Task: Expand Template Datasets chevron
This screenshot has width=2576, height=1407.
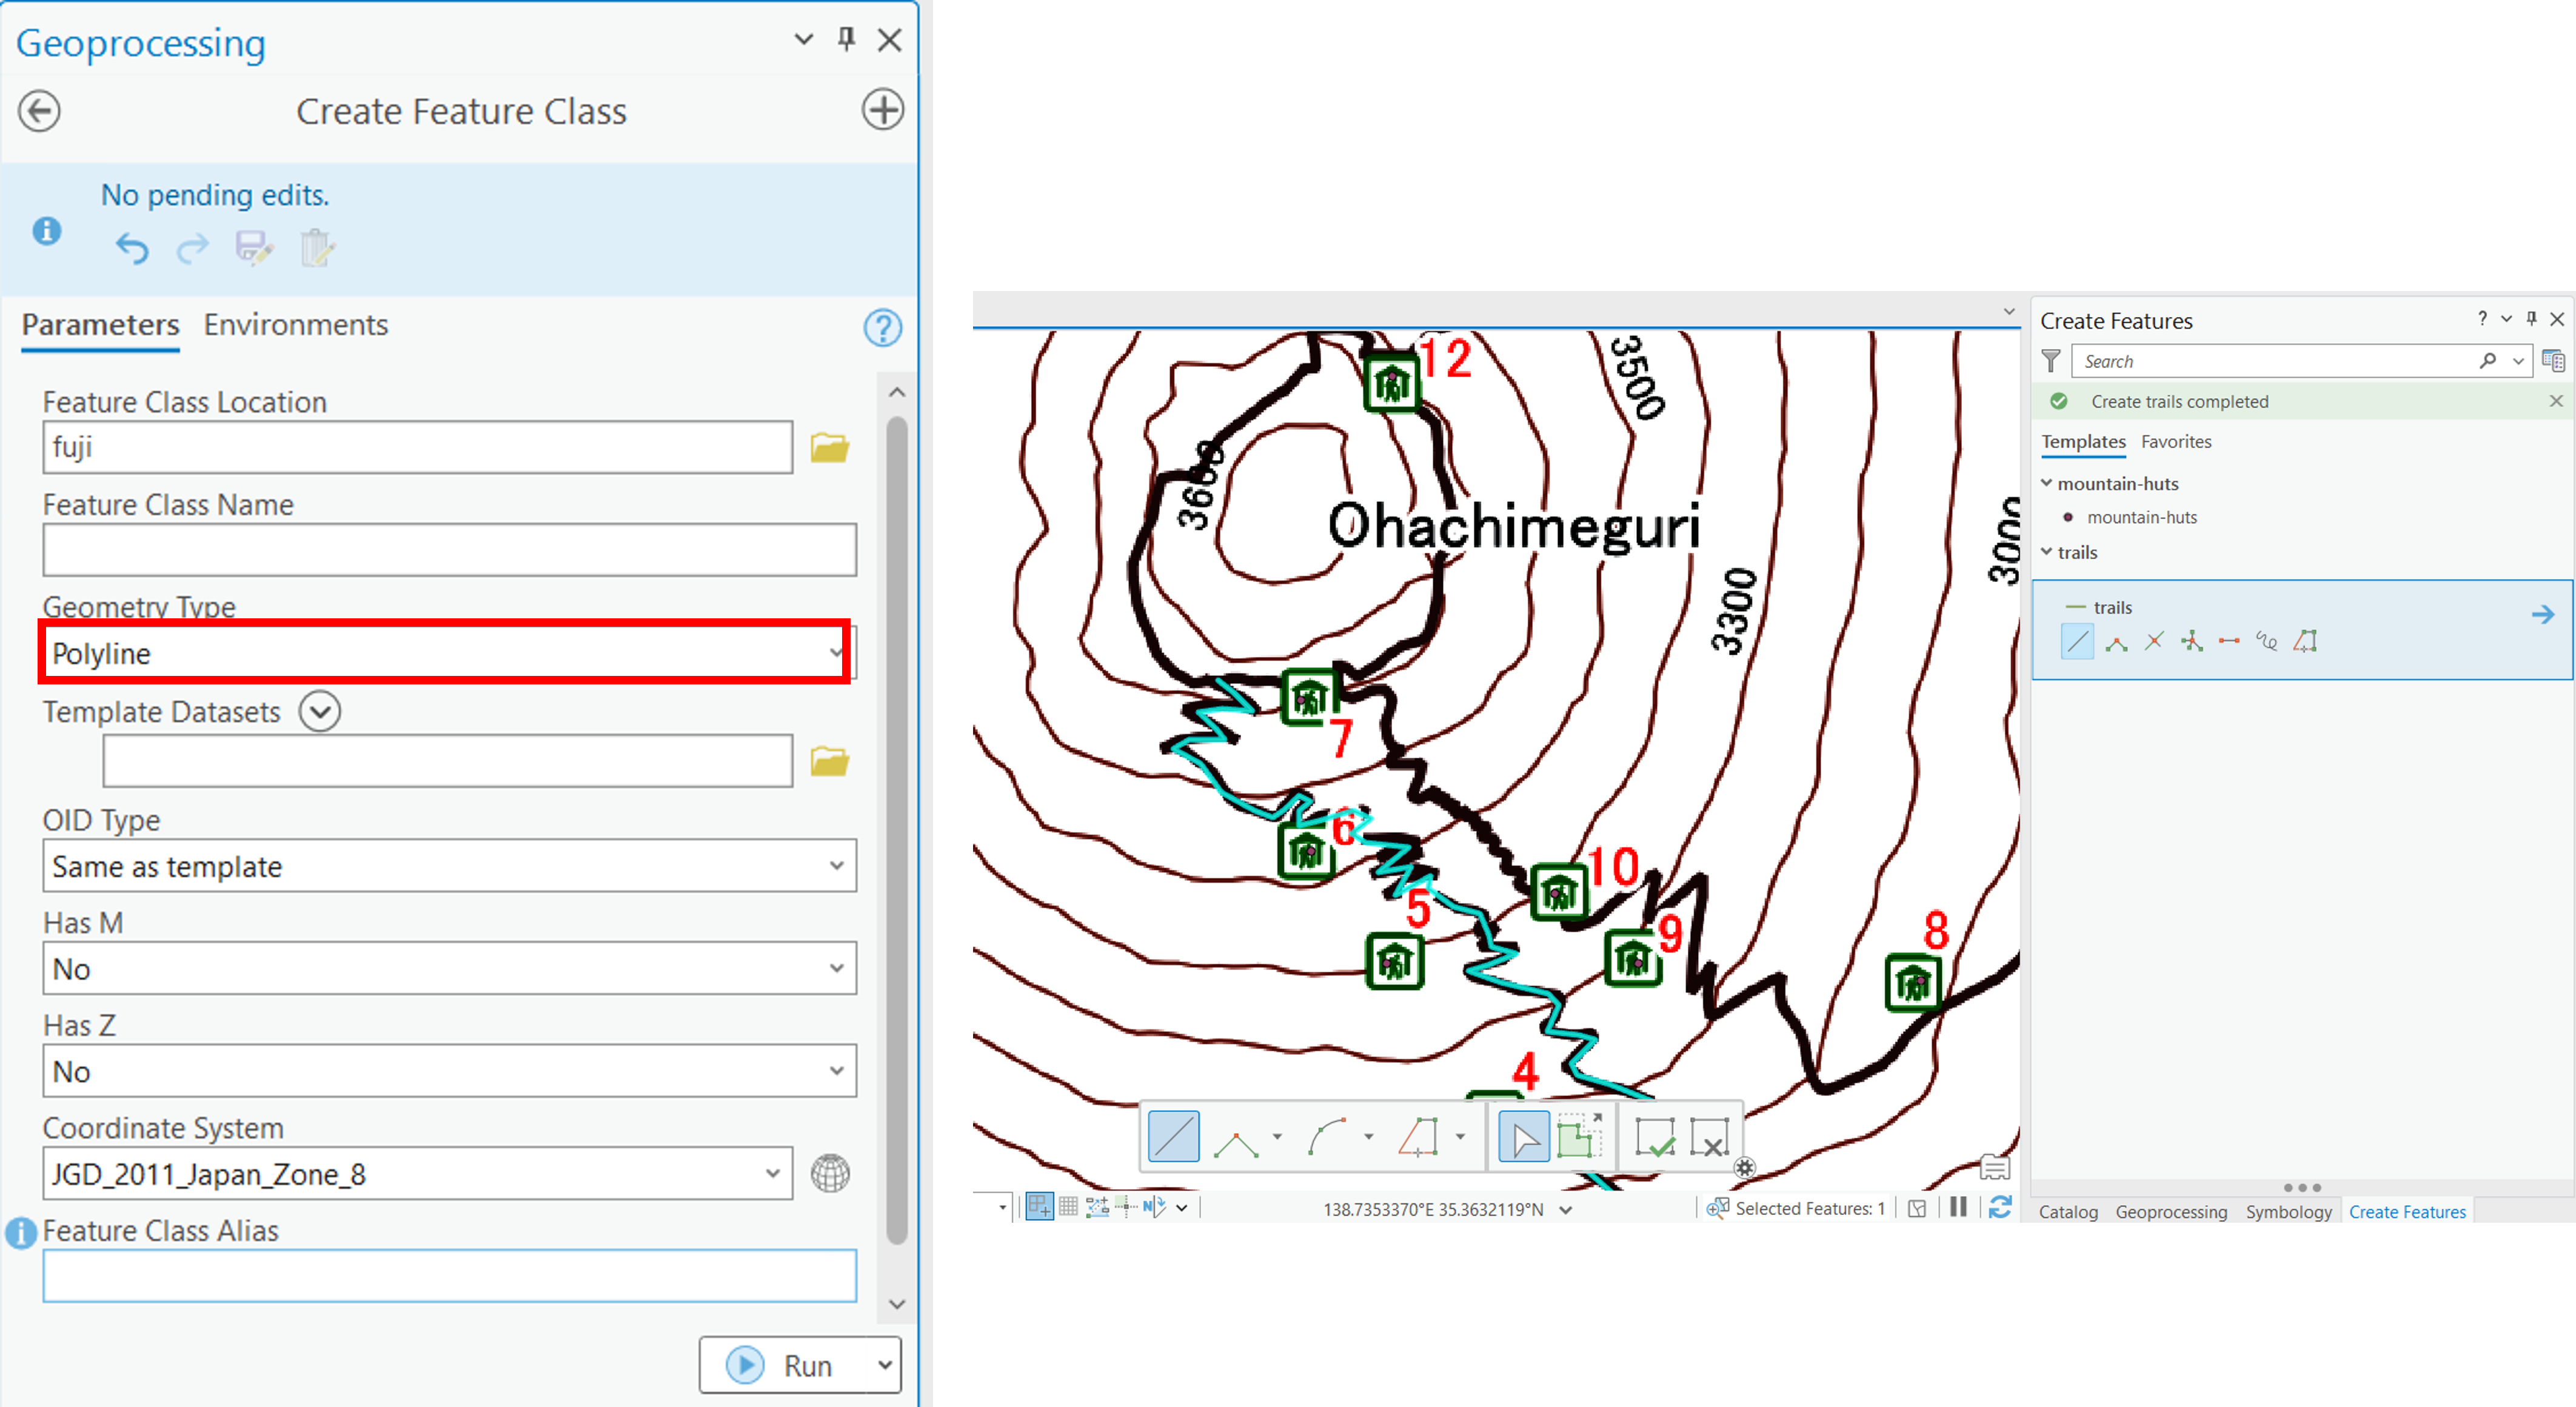Action: coord(320,712)
